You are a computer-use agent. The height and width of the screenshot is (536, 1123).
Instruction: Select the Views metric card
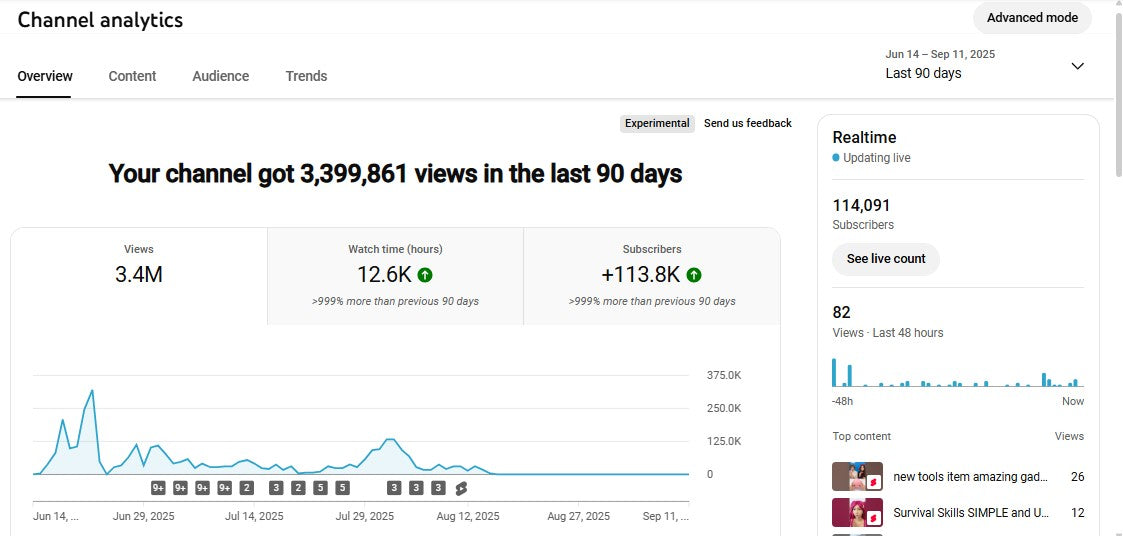click(139, 275)
